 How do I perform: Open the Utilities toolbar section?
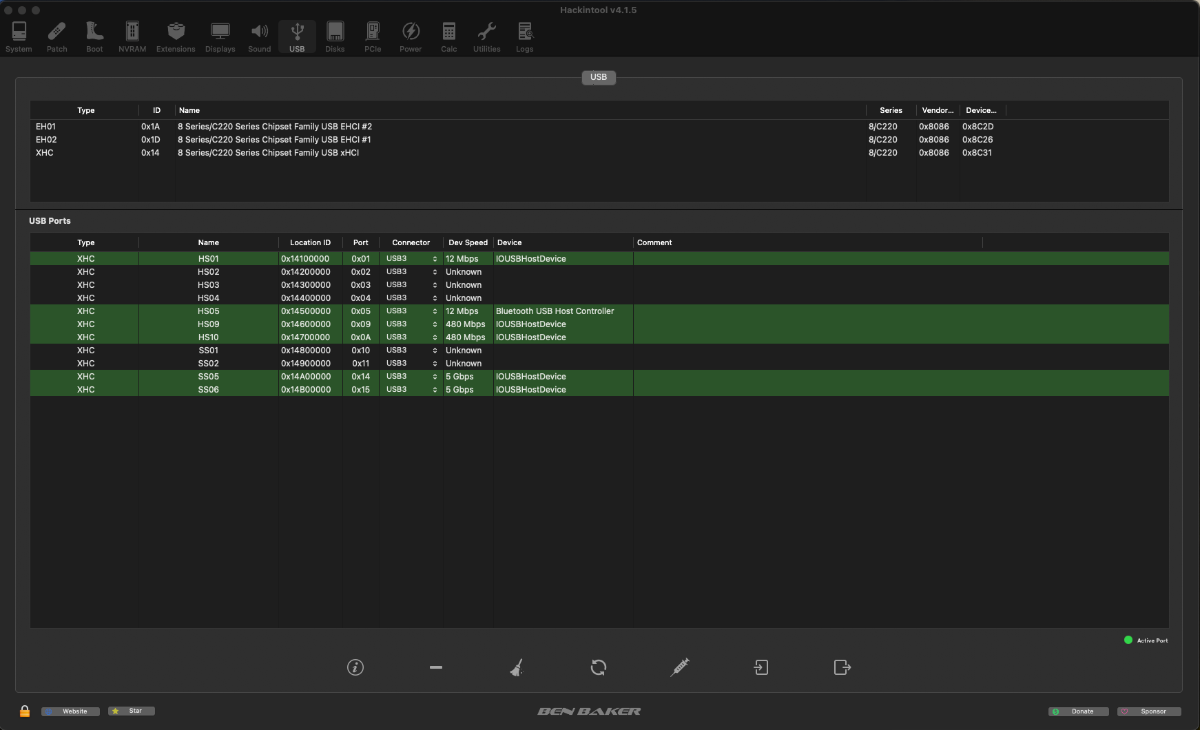(486, 37)
